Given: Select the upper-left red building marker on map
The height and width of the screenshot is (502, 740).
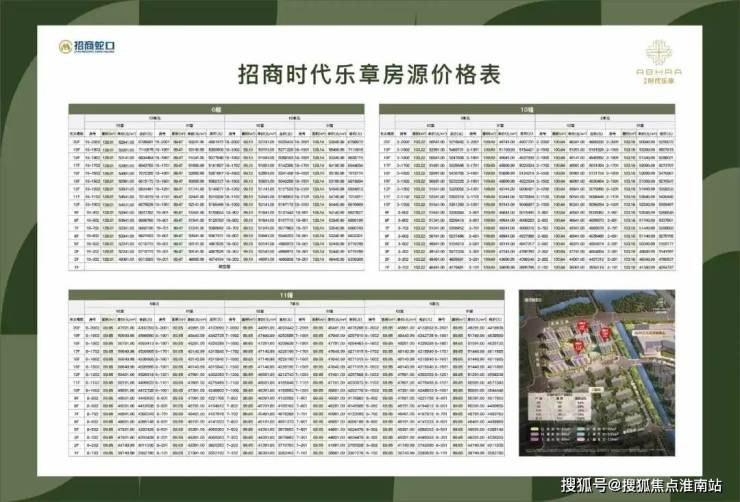Looking at the screenshot, I should (x=582, y=326).
